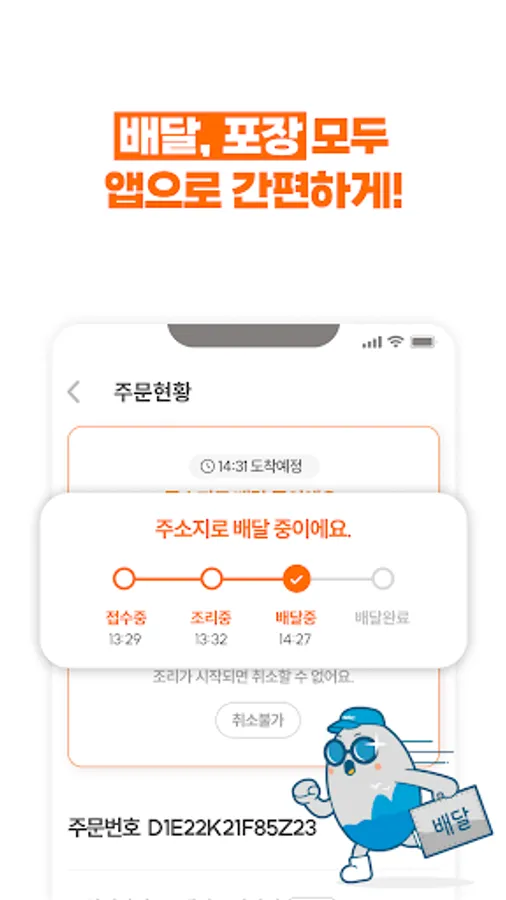Tap the 배달 bag held by mascot
Screen dimensions: 506x900
click(452, 821)
